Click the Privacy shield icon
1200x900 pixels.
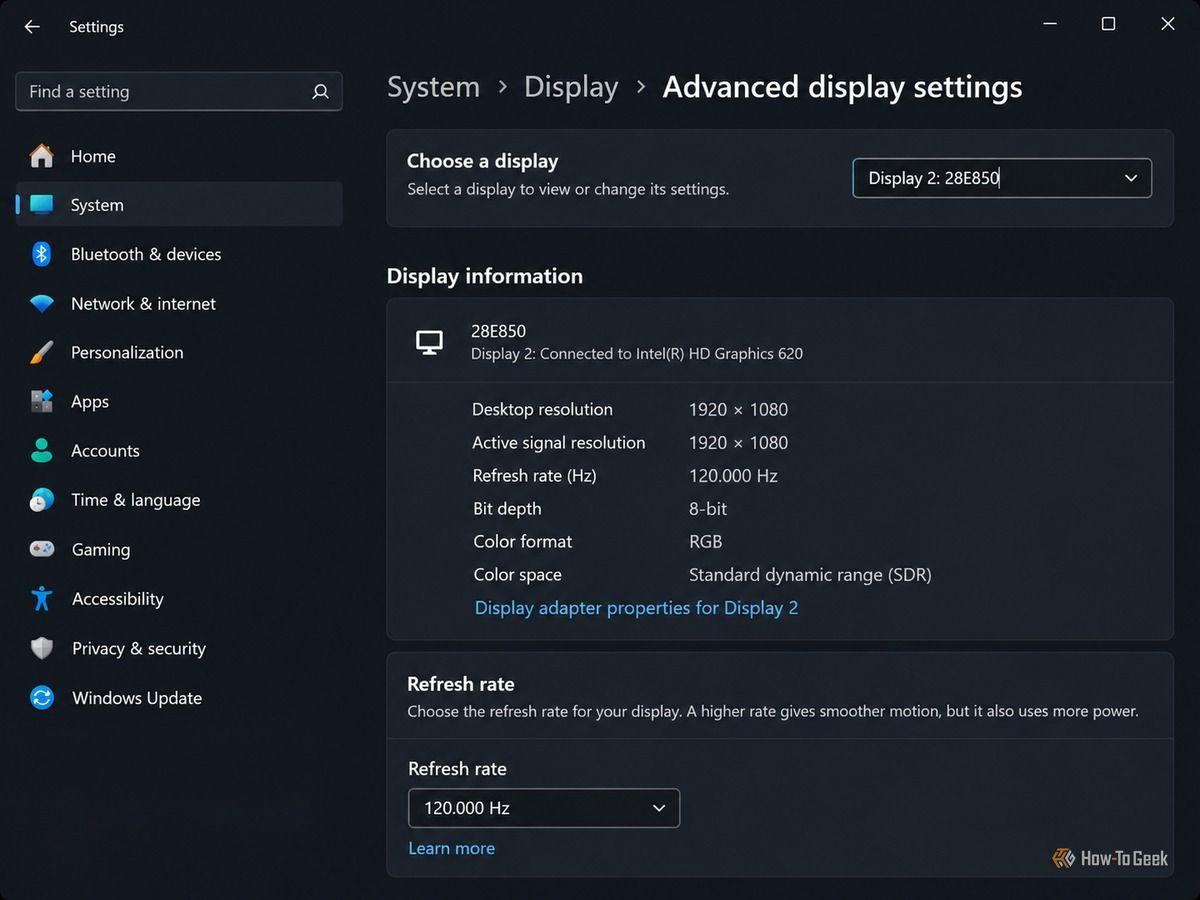click(x=42, y=648)
